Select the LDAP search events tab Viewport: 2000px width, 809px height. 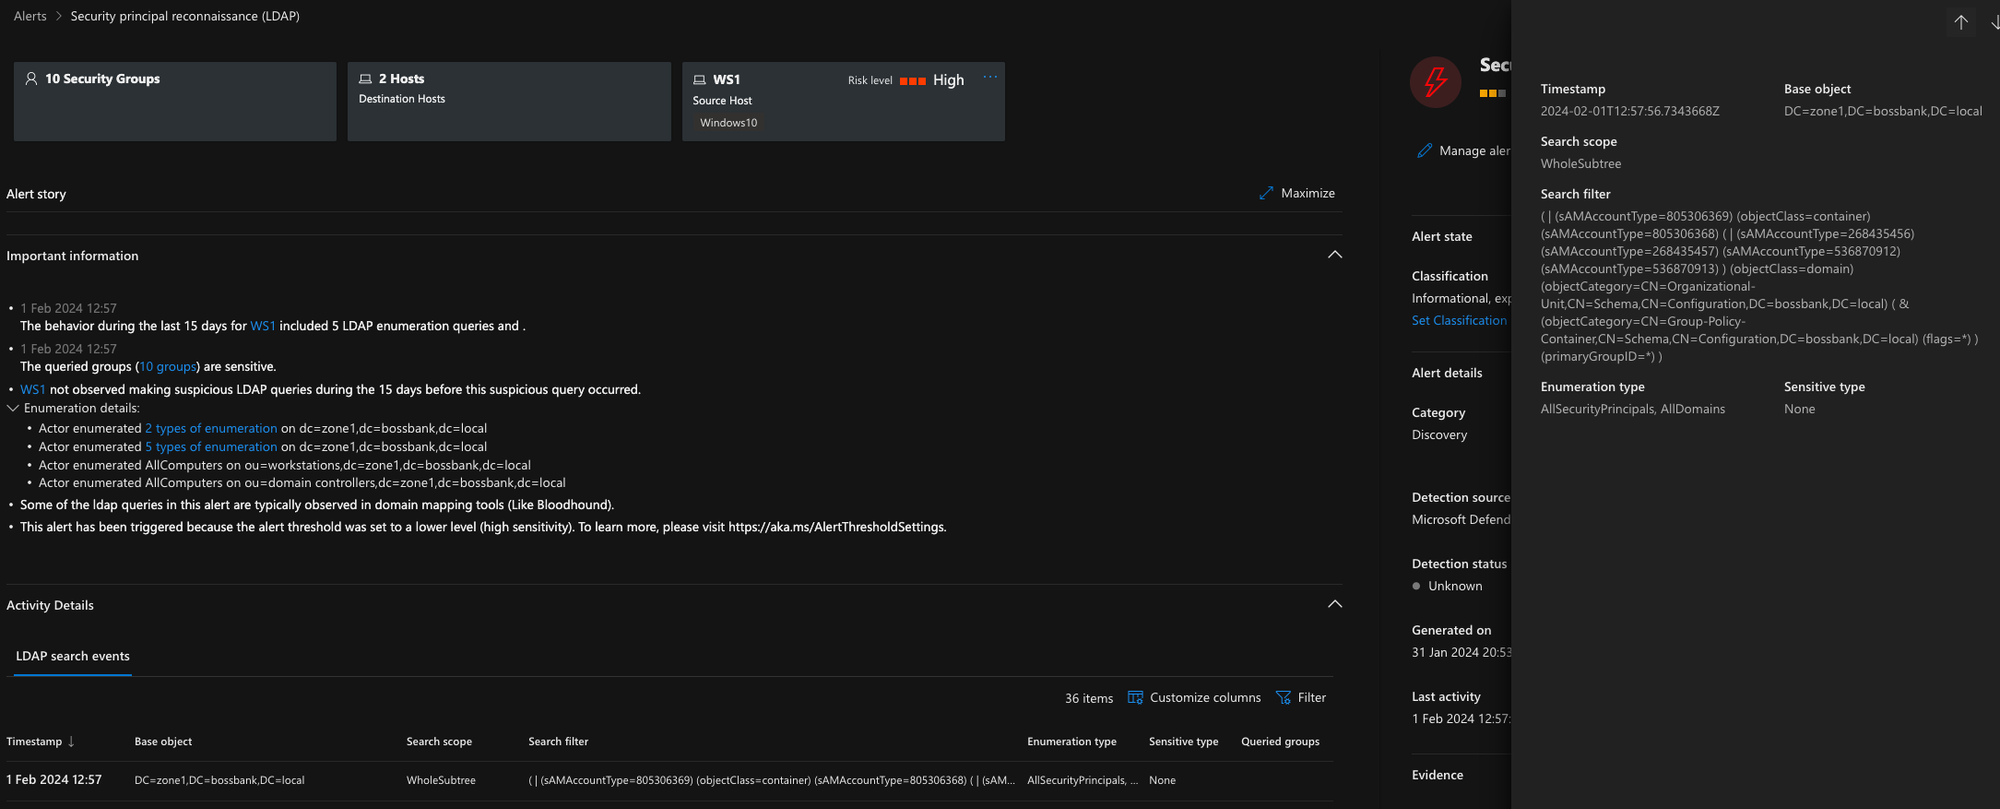click(73, 656)
